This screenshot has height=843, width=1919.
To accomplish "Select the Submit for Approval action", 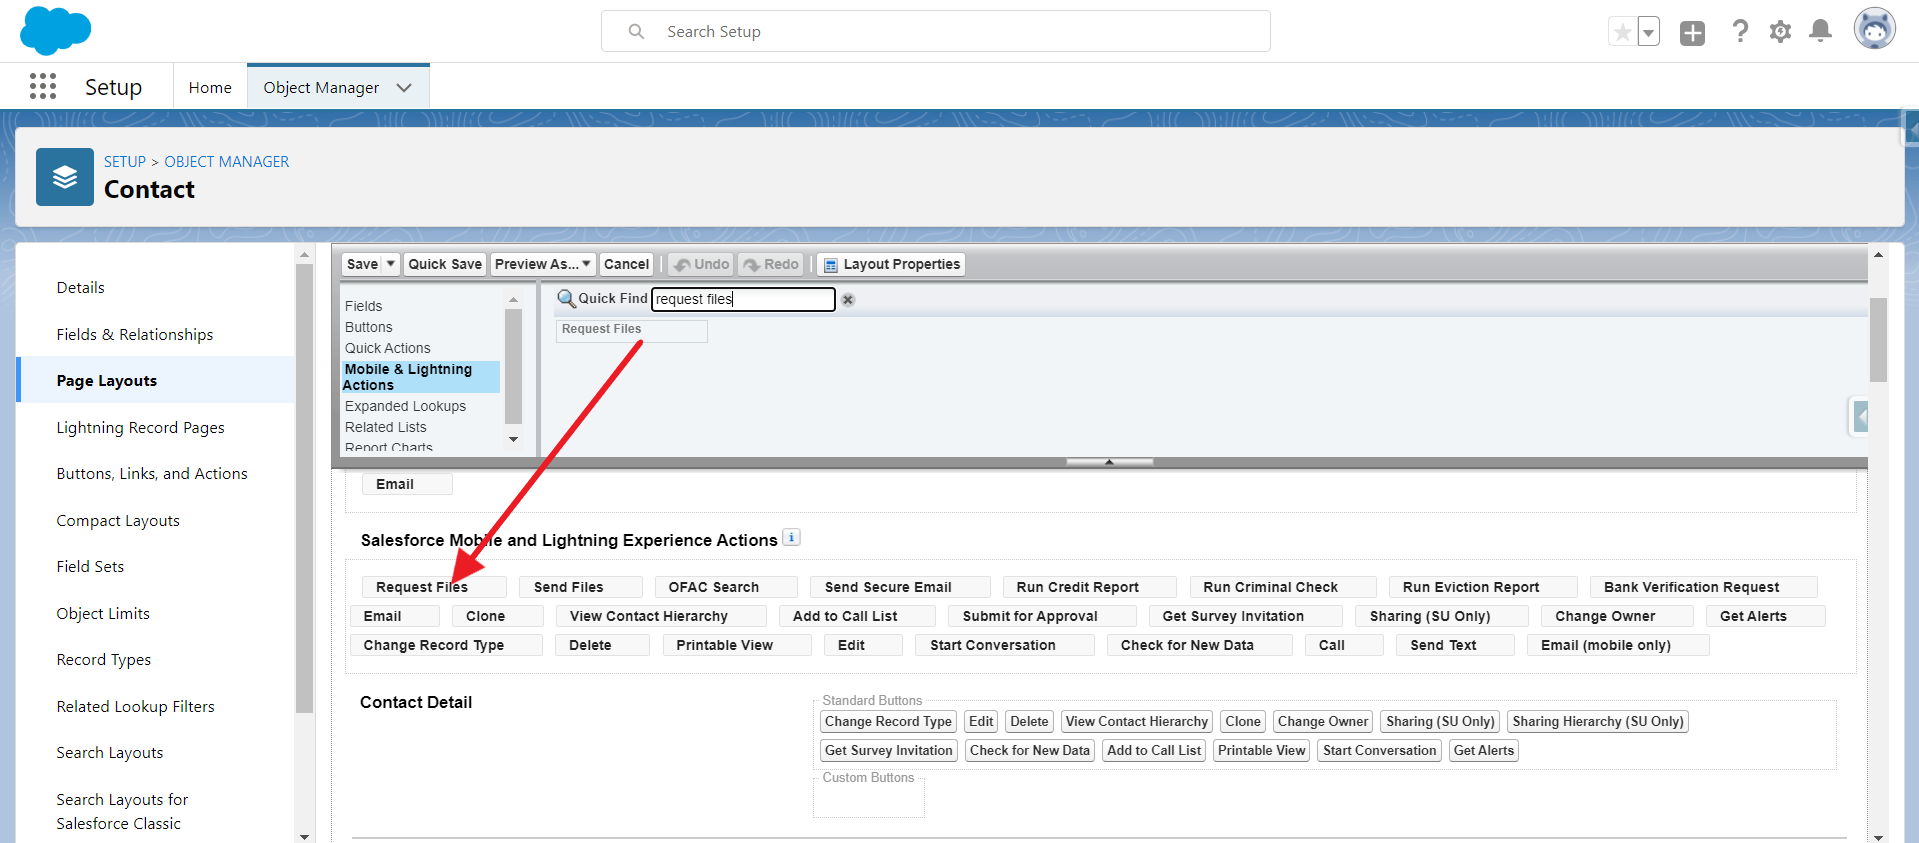I will tap(1043, 616).
